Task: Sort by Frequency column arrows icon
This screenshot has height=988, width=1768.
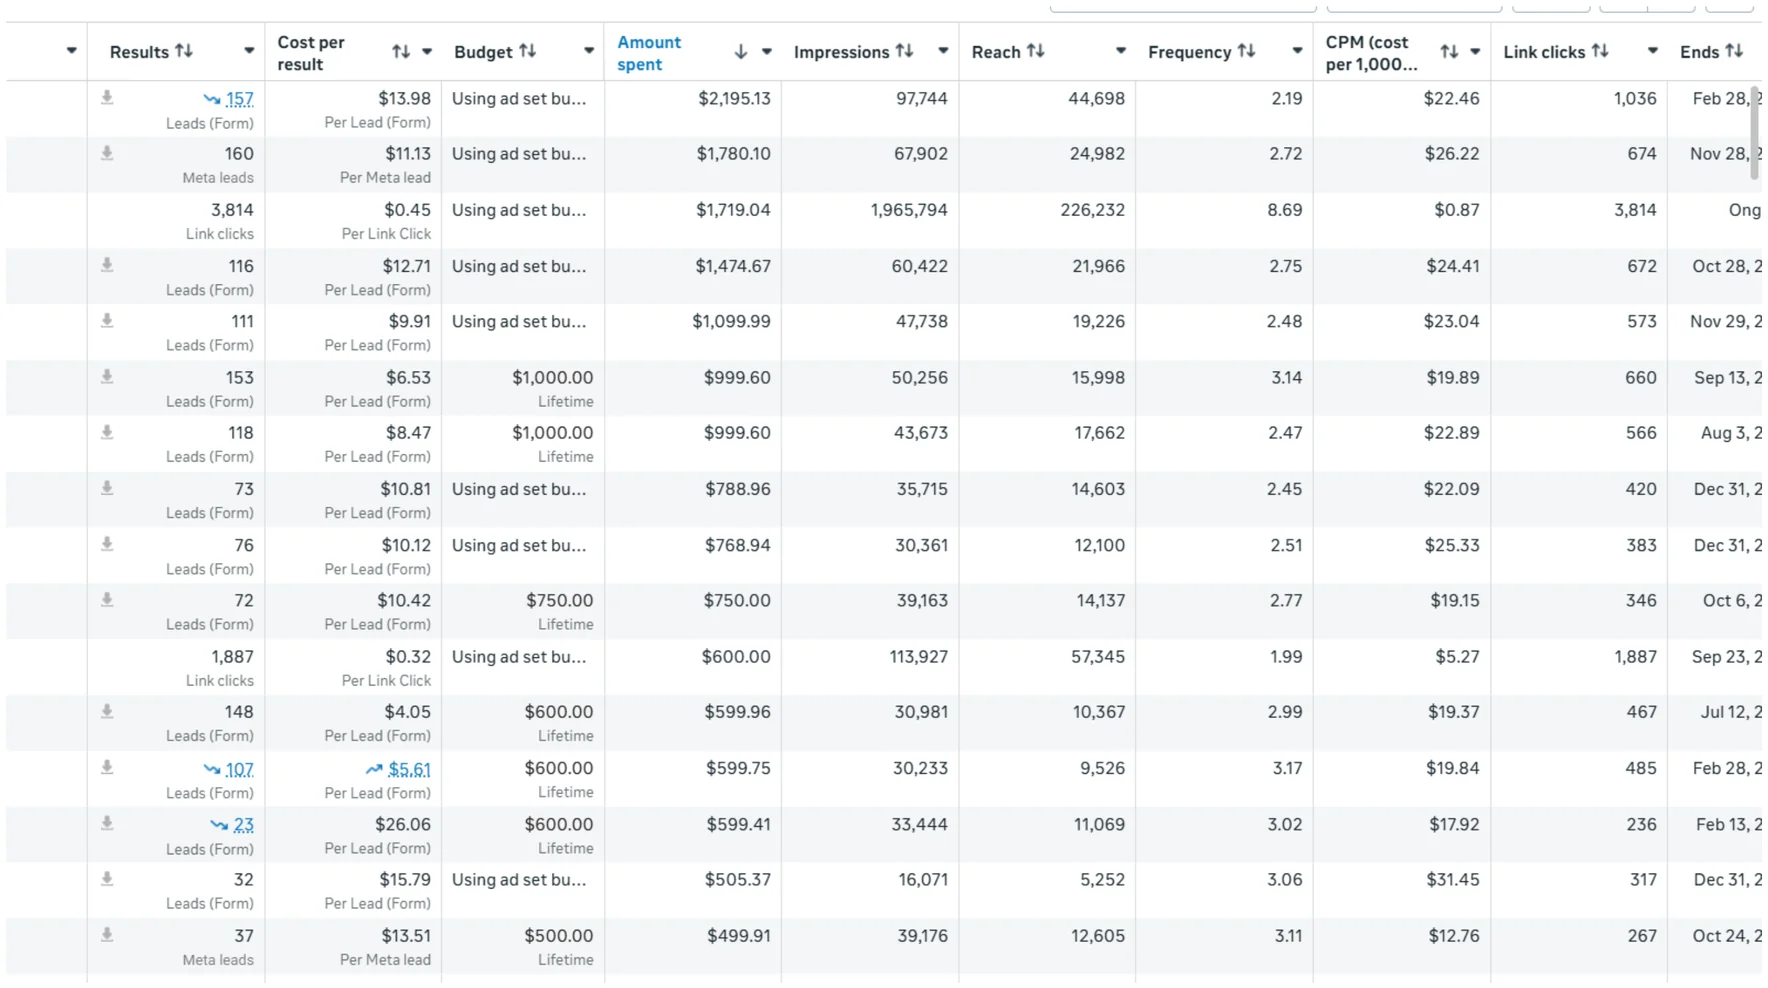Action: (x=1246, y=51)
